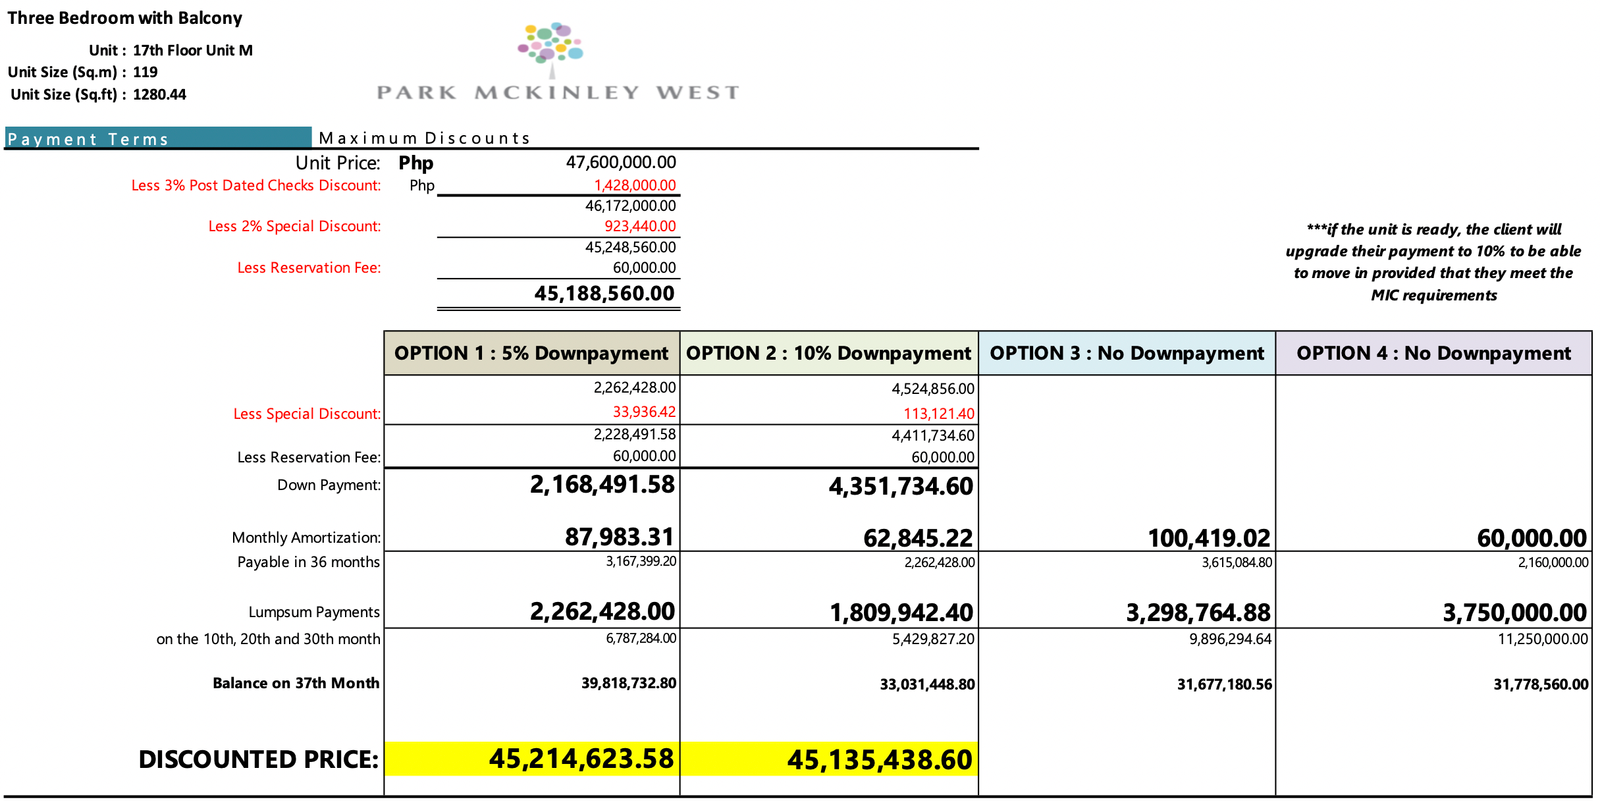Click the unit price value 47,600,000.00

pos(620,162)
